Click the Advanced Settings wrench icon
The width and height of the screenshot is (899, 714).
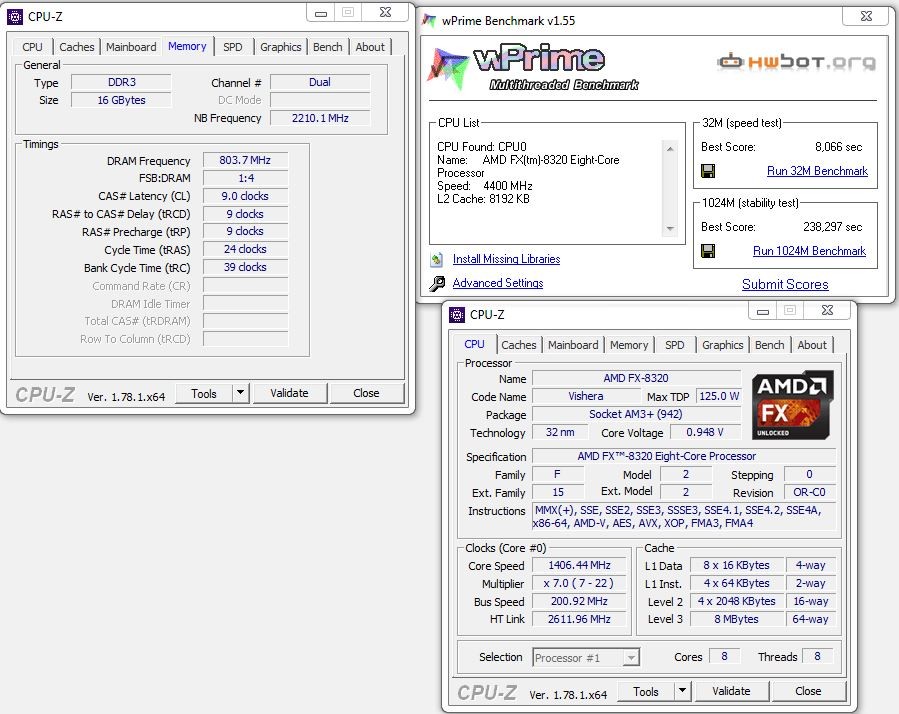[437, 284]
